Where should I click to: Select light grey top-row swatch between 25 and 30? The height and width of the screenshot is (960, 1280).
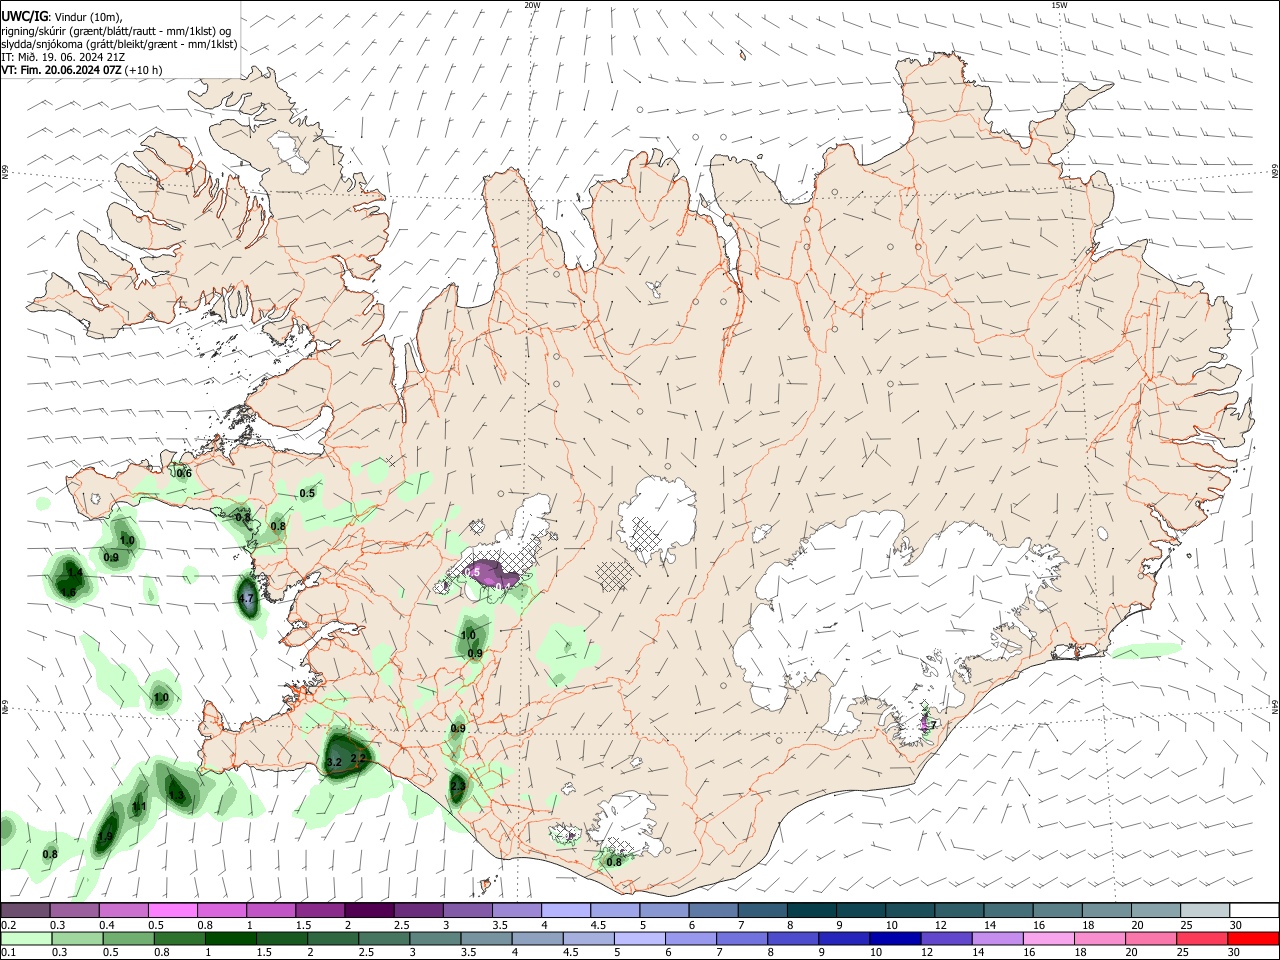click(x=1204, y=911)
